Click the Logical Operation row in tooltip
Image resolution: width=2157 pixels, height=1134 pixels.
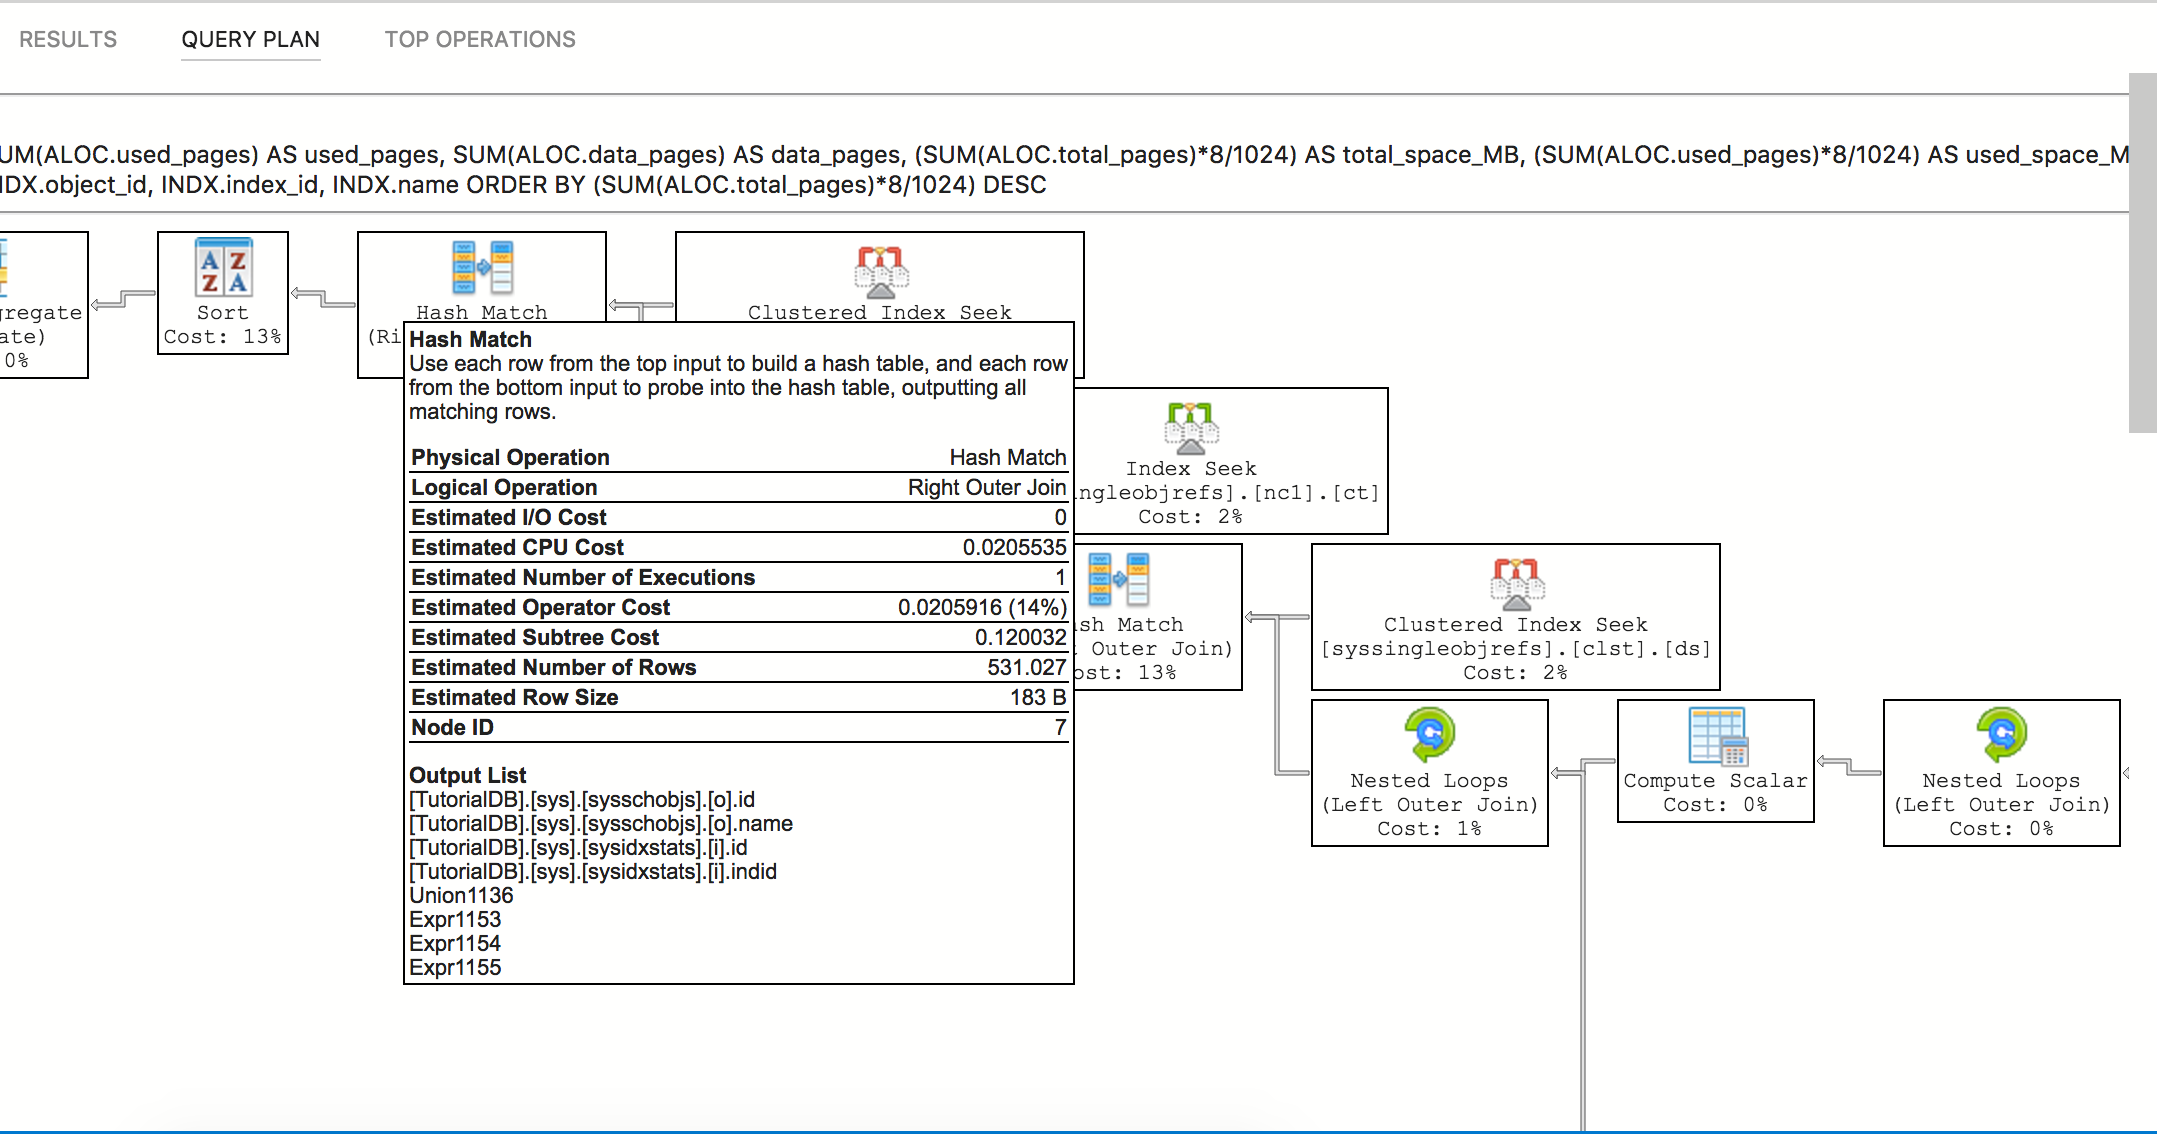[738, 487]
